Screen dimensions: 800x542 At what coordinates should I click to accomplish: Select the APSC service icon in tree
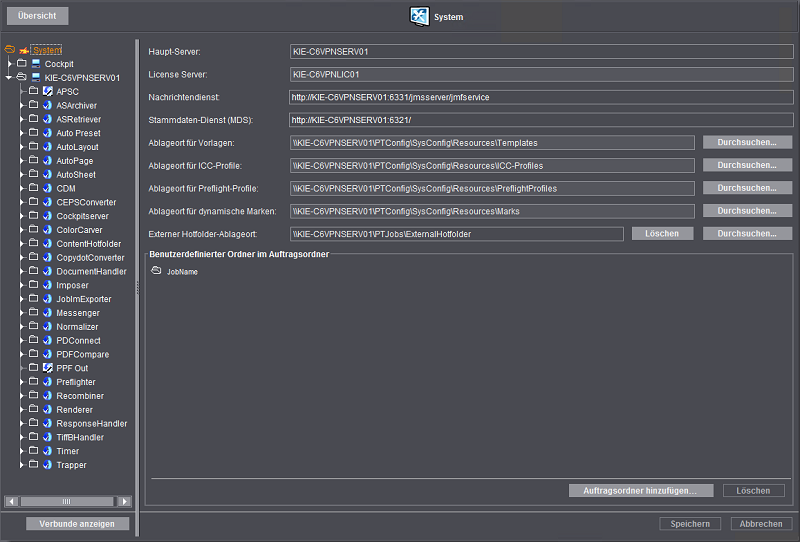tap(47, 91)
